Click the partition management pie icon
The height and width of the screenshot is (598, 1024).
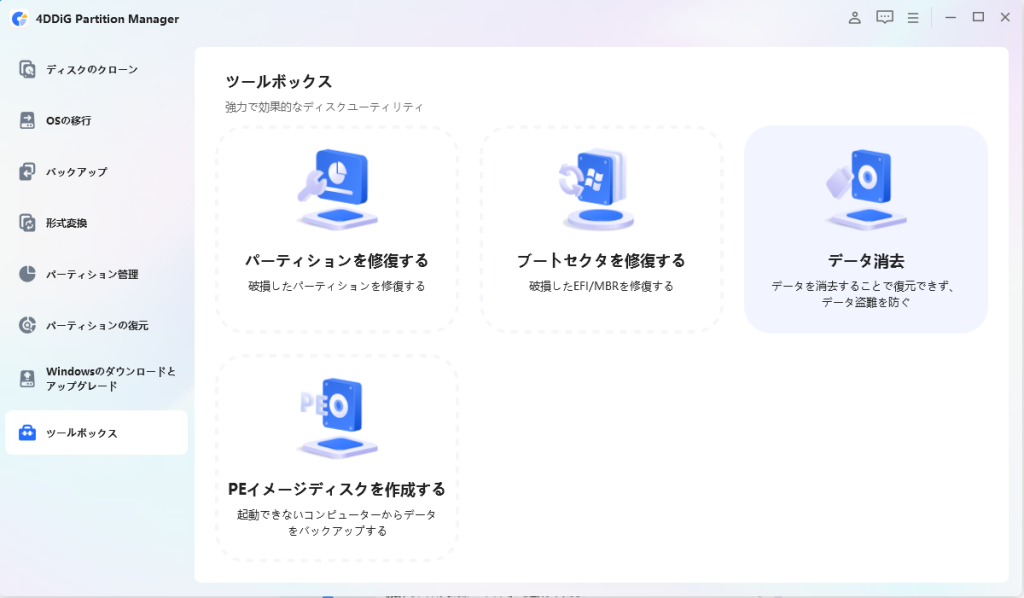(28, 274)
